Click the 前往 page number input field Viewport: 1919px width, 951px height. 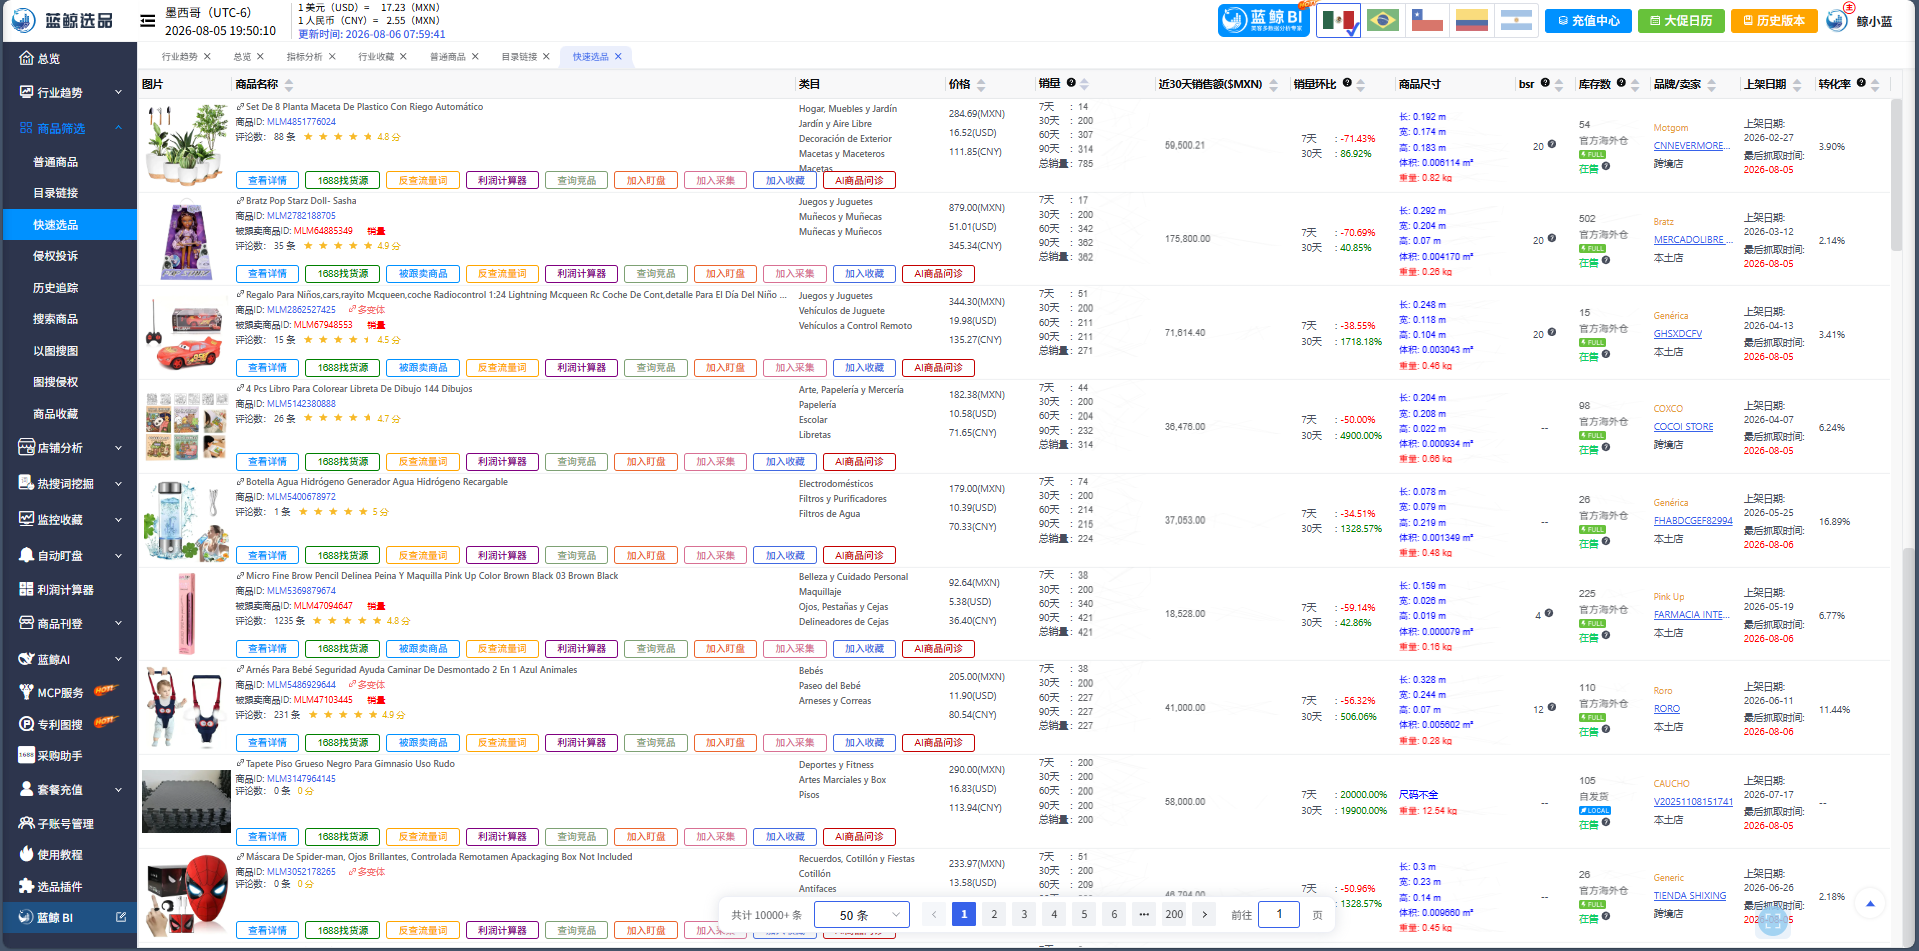pyautogui.click(x=1279, y=914)
